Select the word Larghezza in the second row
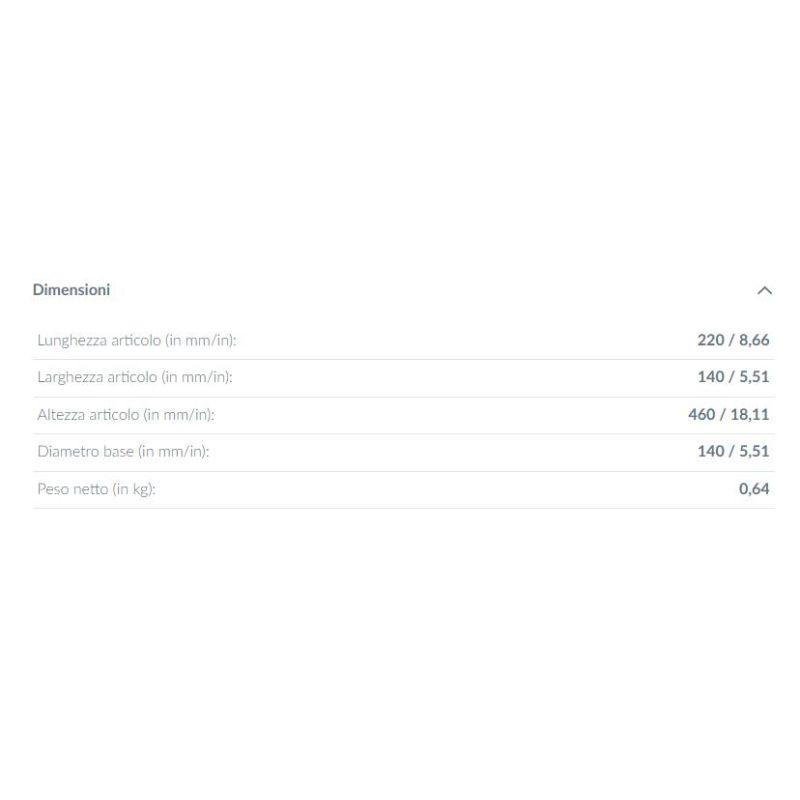Viewport: 800px width, 800px height. coord(69,377)
